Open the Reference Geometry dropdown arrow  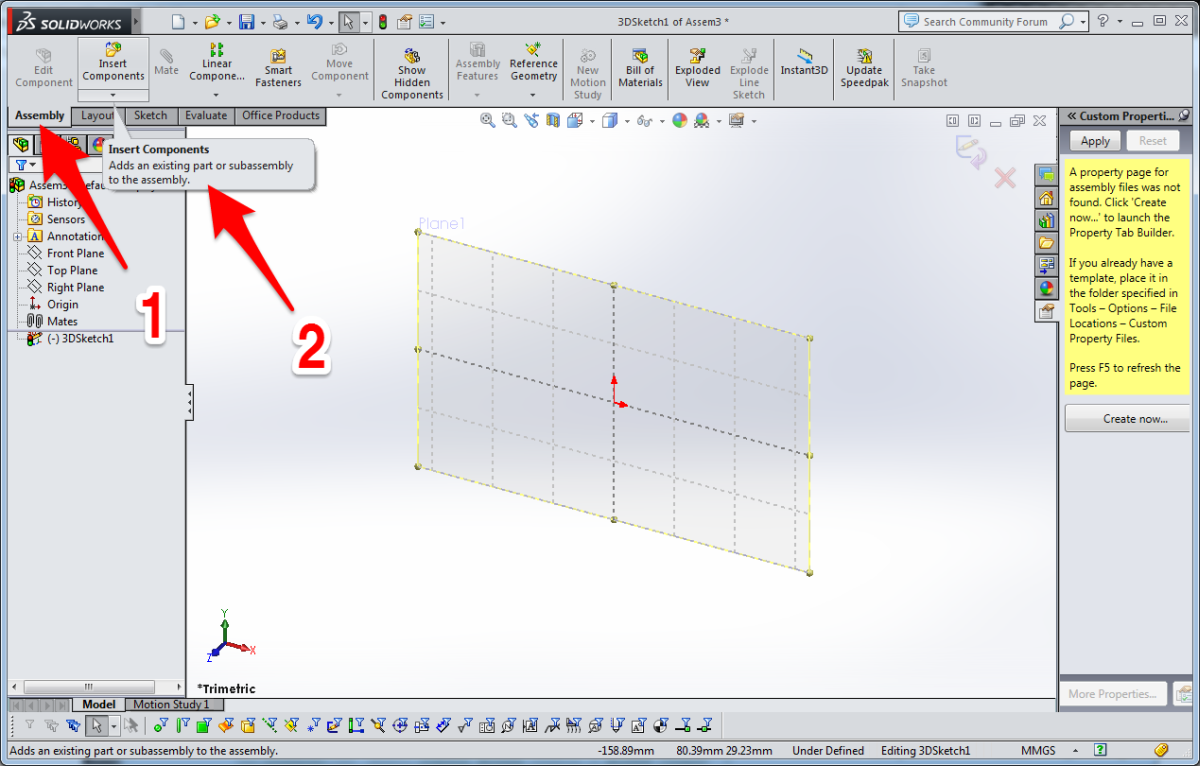point(533,95)
